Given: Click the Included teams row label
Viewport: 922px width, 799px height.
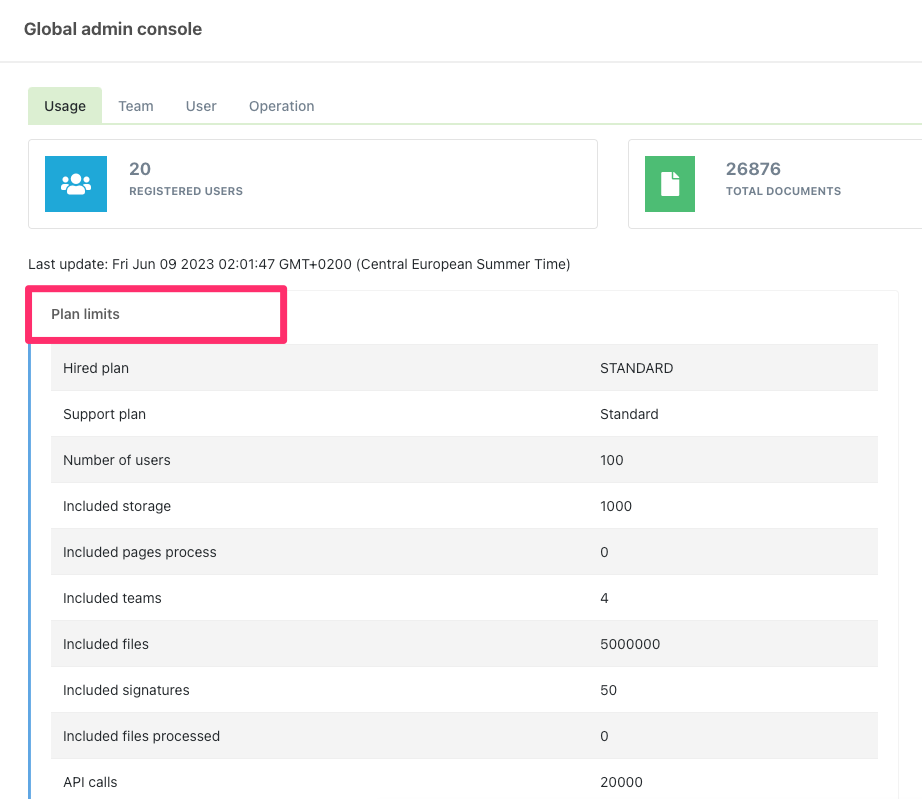Looking at the screenshot, I should (112, 598).
